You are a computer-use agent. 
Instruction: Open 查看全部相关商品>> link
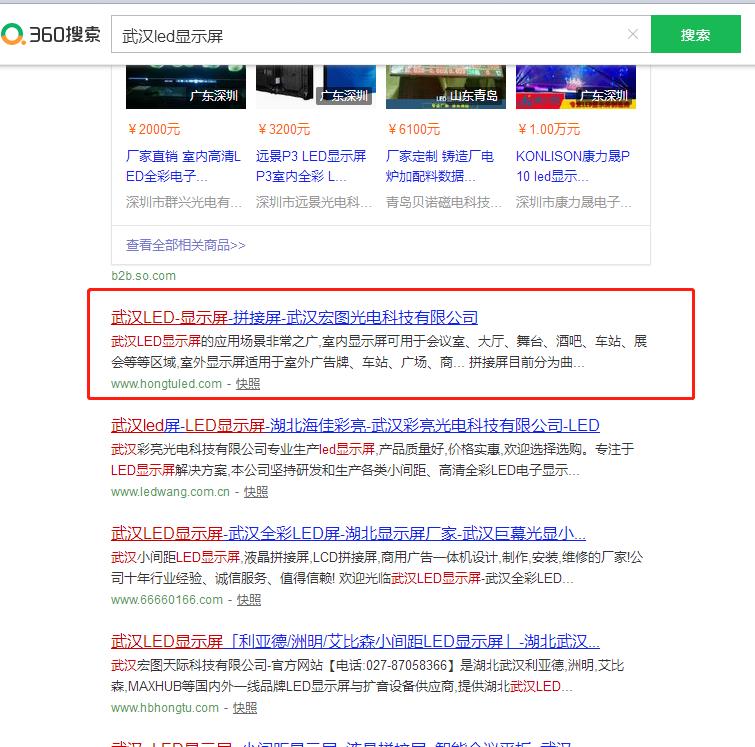pyautogui.click(x=185, y=245)
